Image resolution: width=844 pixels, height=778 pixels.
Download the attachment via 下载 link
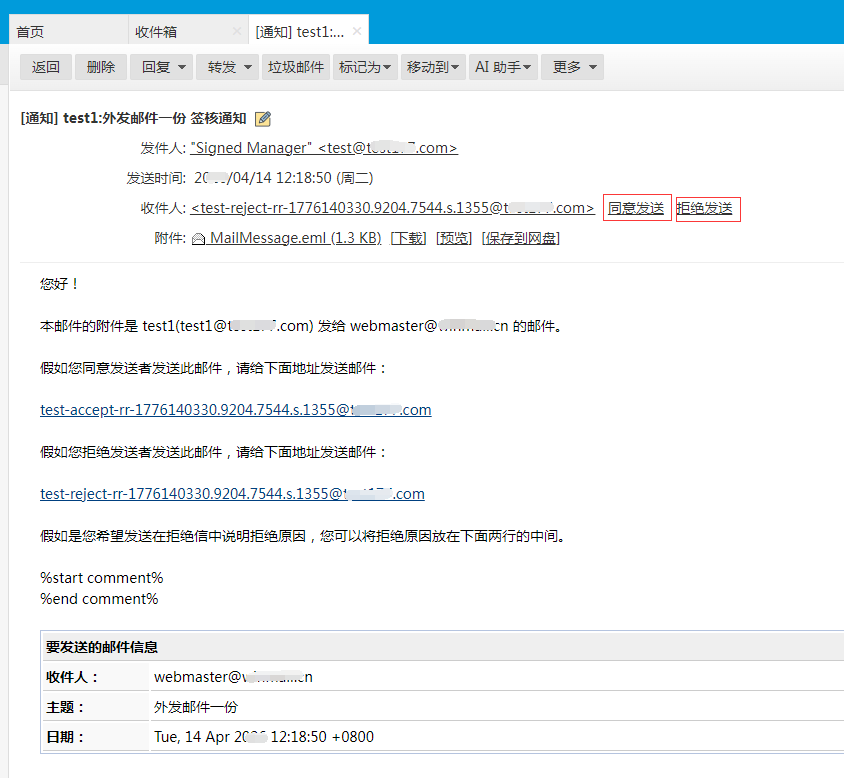[x=408, y=239]
